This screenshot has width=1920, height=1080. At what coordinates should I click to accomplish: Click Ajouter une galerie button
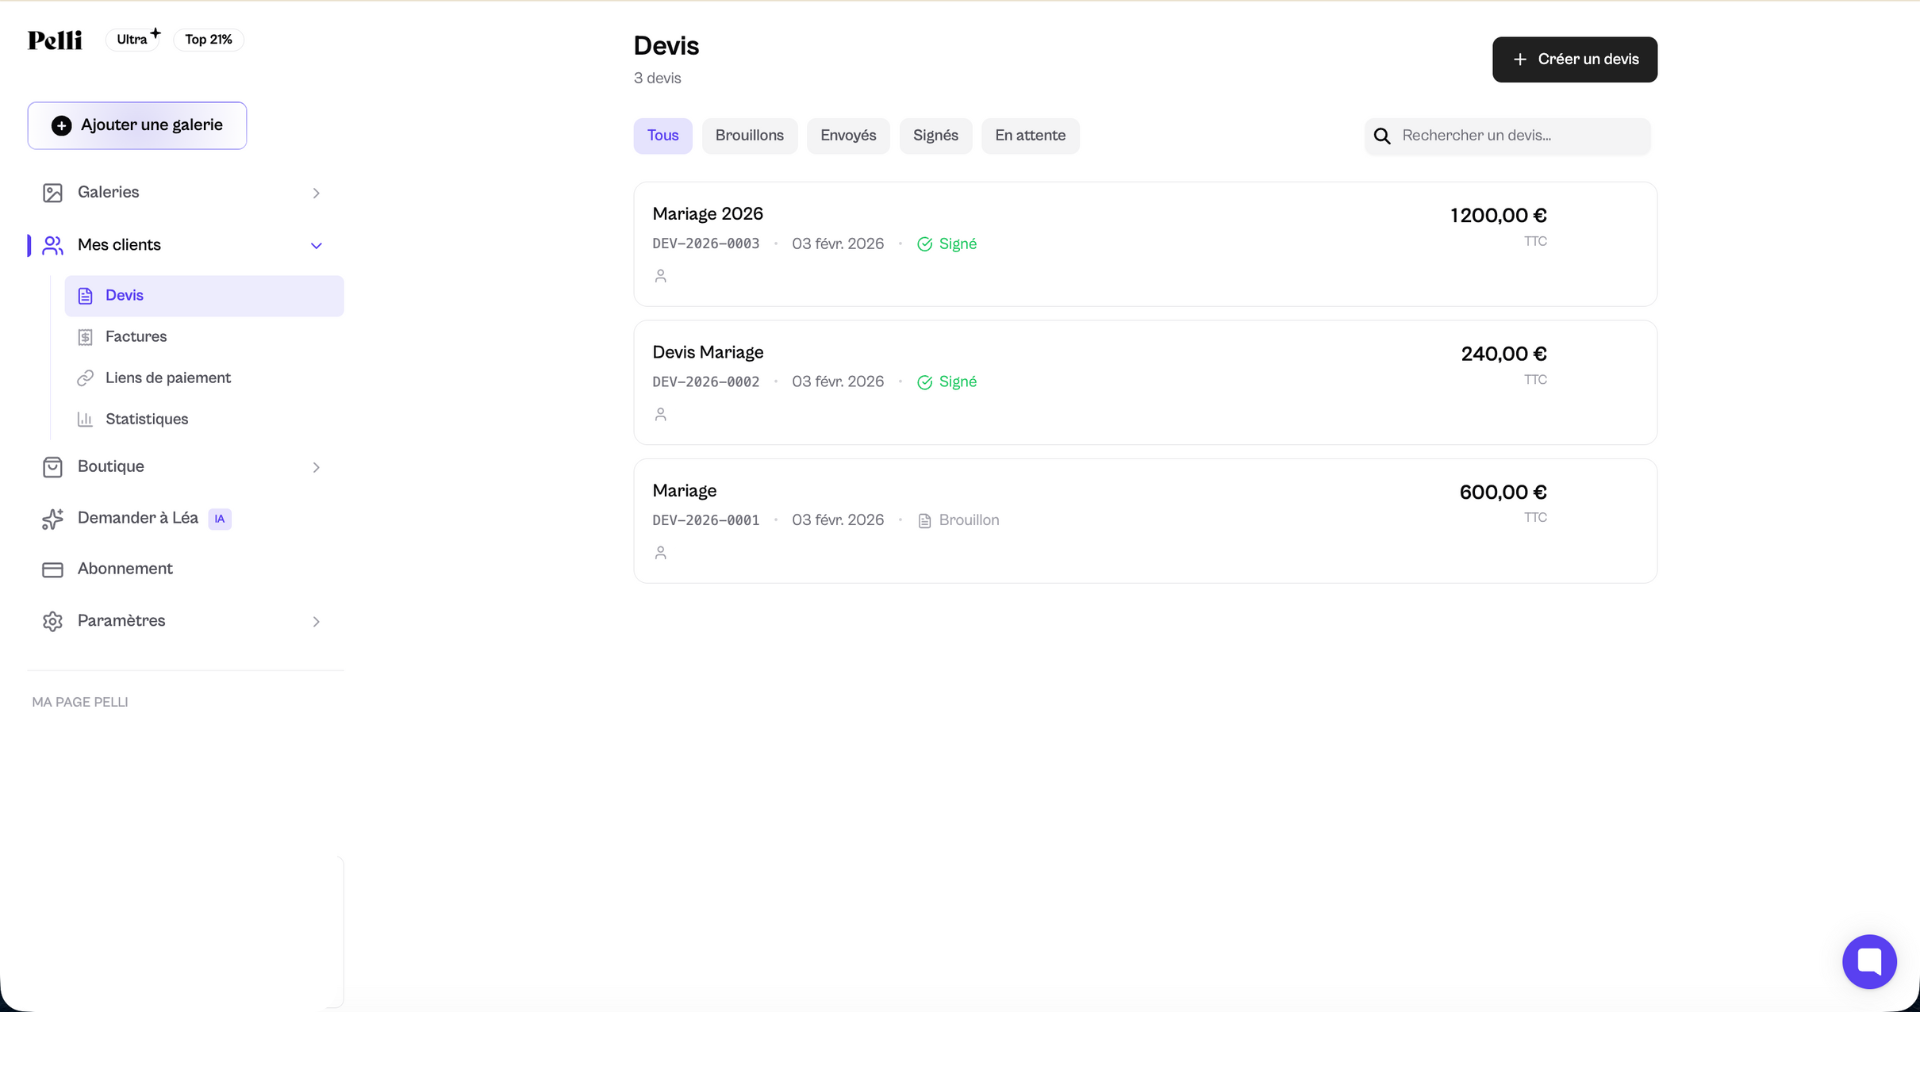(137, 126)
